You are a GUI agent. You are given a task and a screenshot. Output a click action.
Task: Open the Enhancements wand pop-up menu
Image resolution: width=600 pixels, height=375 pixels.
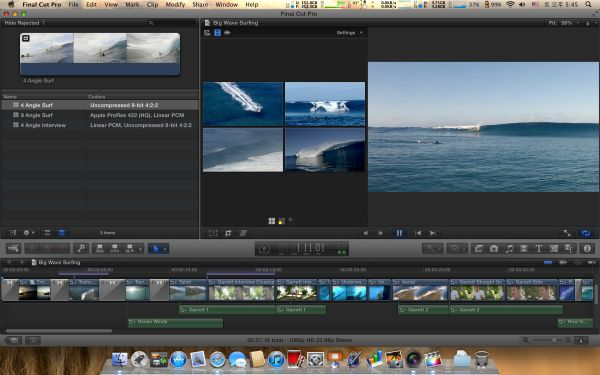pyautogui.click(x=432, y=249)
